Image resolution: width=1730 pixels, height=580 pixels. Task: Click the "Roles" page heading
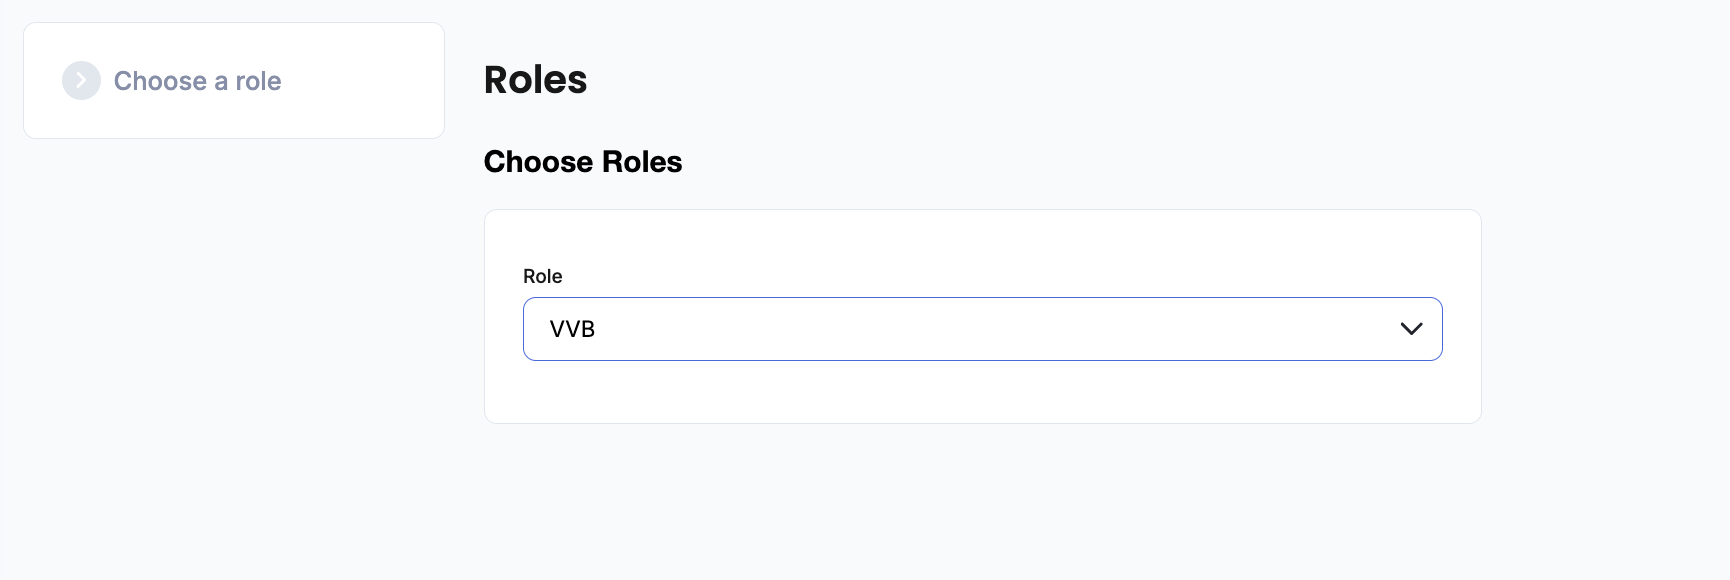coord(535,80)
